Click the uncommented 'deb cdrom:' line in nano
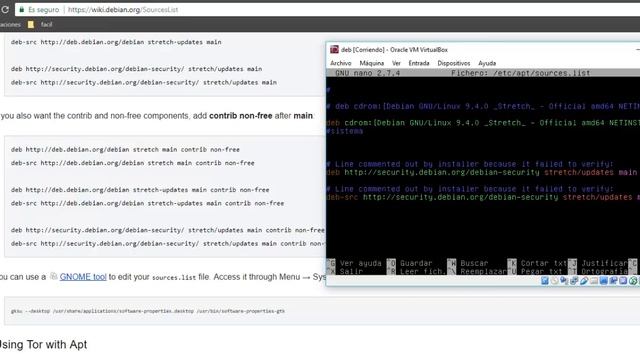 (x=483, y=122)
